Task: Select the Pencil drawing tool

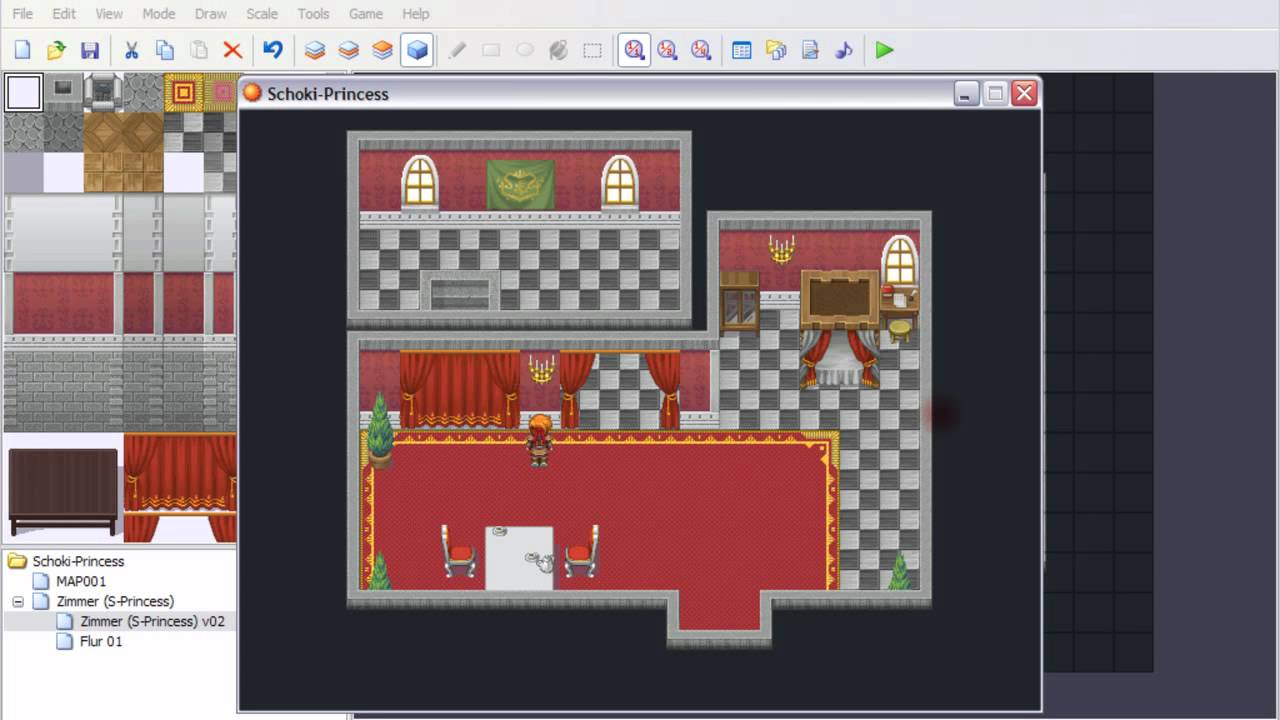Action: [x=457, y=50]
